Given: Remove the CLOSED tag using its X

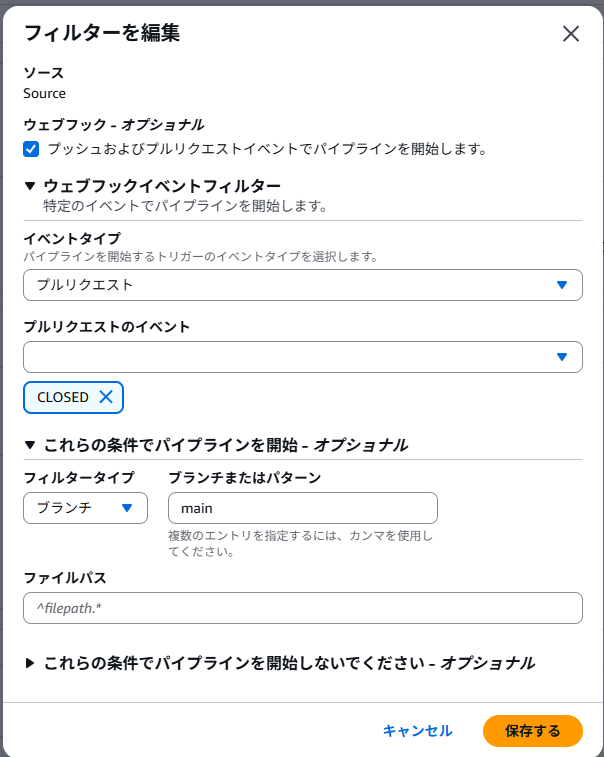Looking at the screenshot, I should point(106,397).
